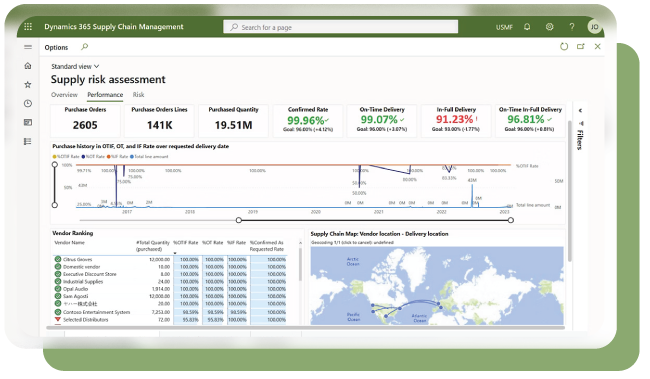Open the settings gear icon
The image size is (650, 379).
(x=549, y=27)
